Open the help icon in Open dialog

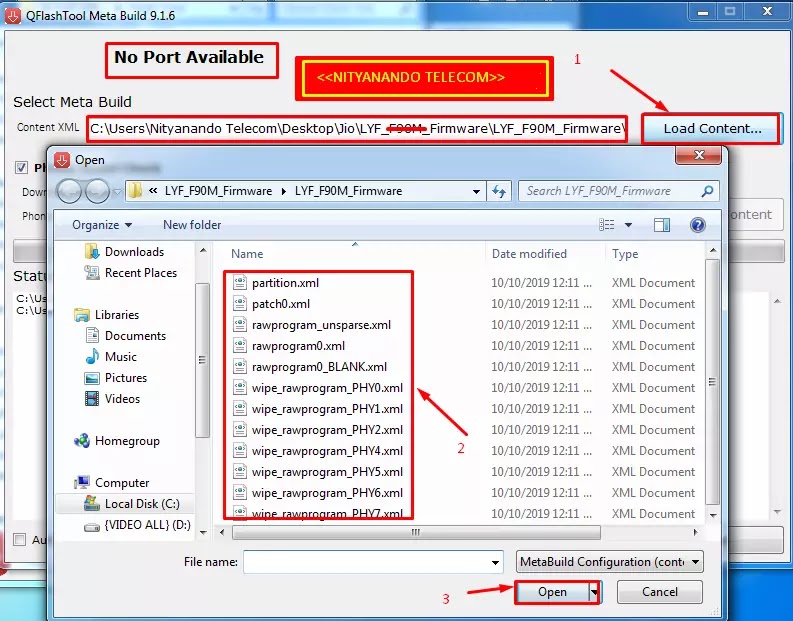(697, 225)
